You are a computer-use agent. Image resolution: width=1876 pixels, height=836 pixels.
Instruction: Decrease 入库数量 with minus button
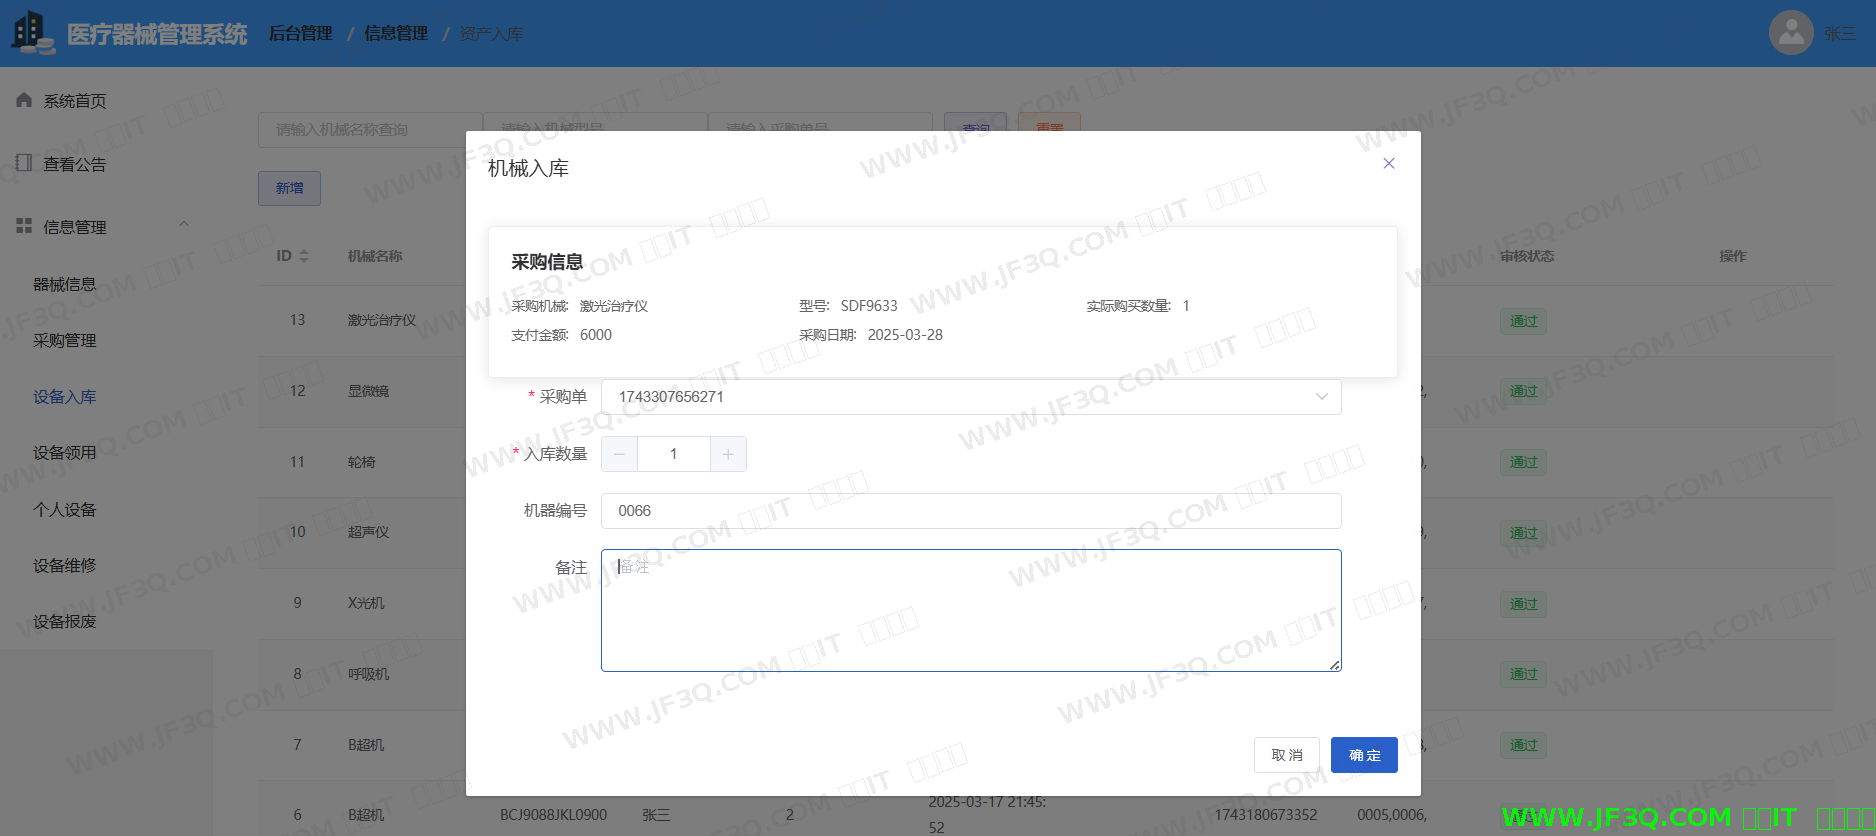point(619,454)
